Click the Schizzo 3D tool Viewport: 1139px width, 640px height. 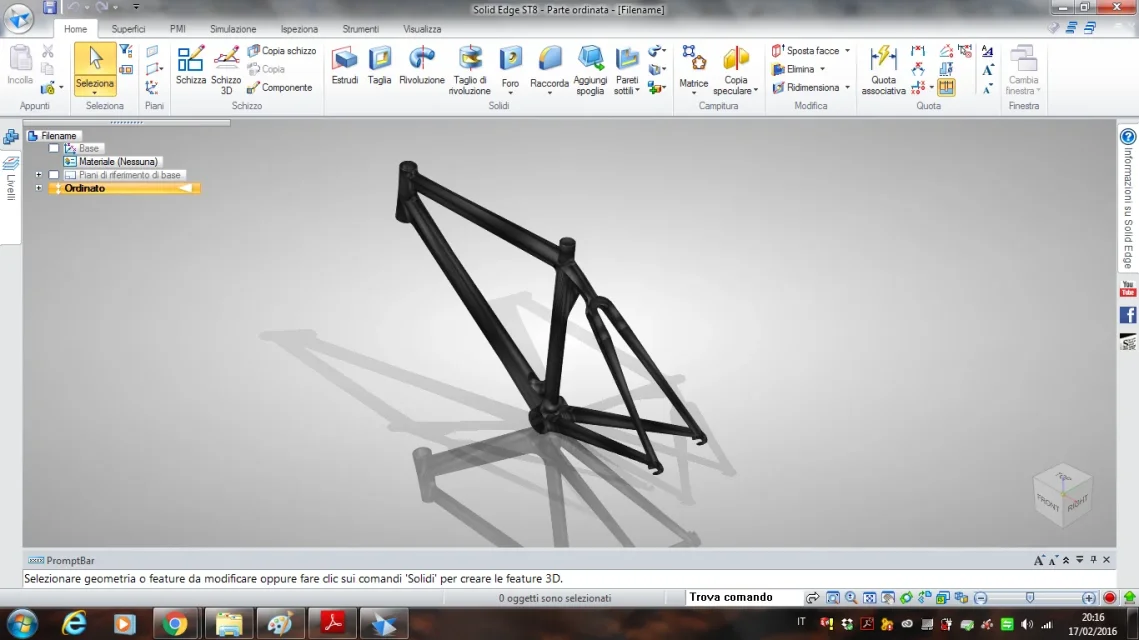(226, 70)
